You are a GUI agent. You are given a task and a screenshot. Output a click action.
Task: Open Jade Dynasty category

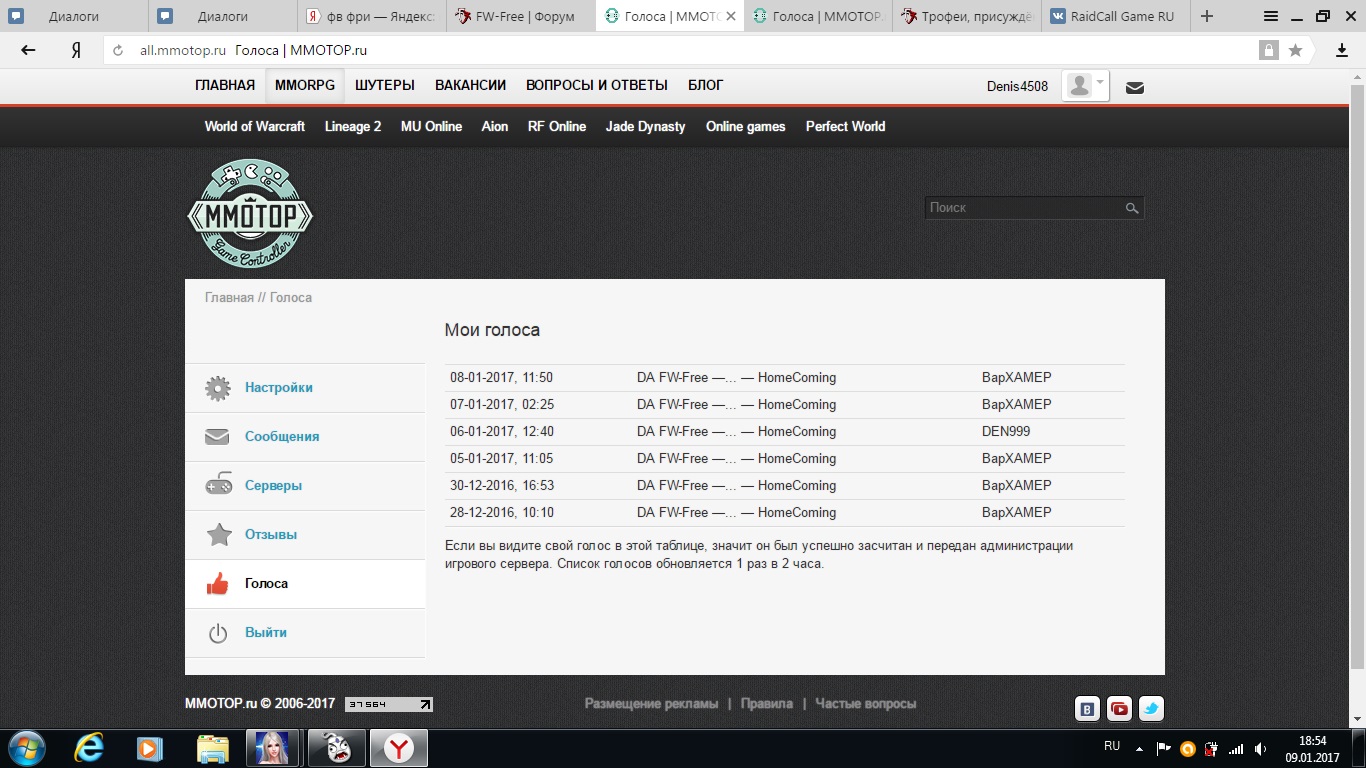pos(646,127)
